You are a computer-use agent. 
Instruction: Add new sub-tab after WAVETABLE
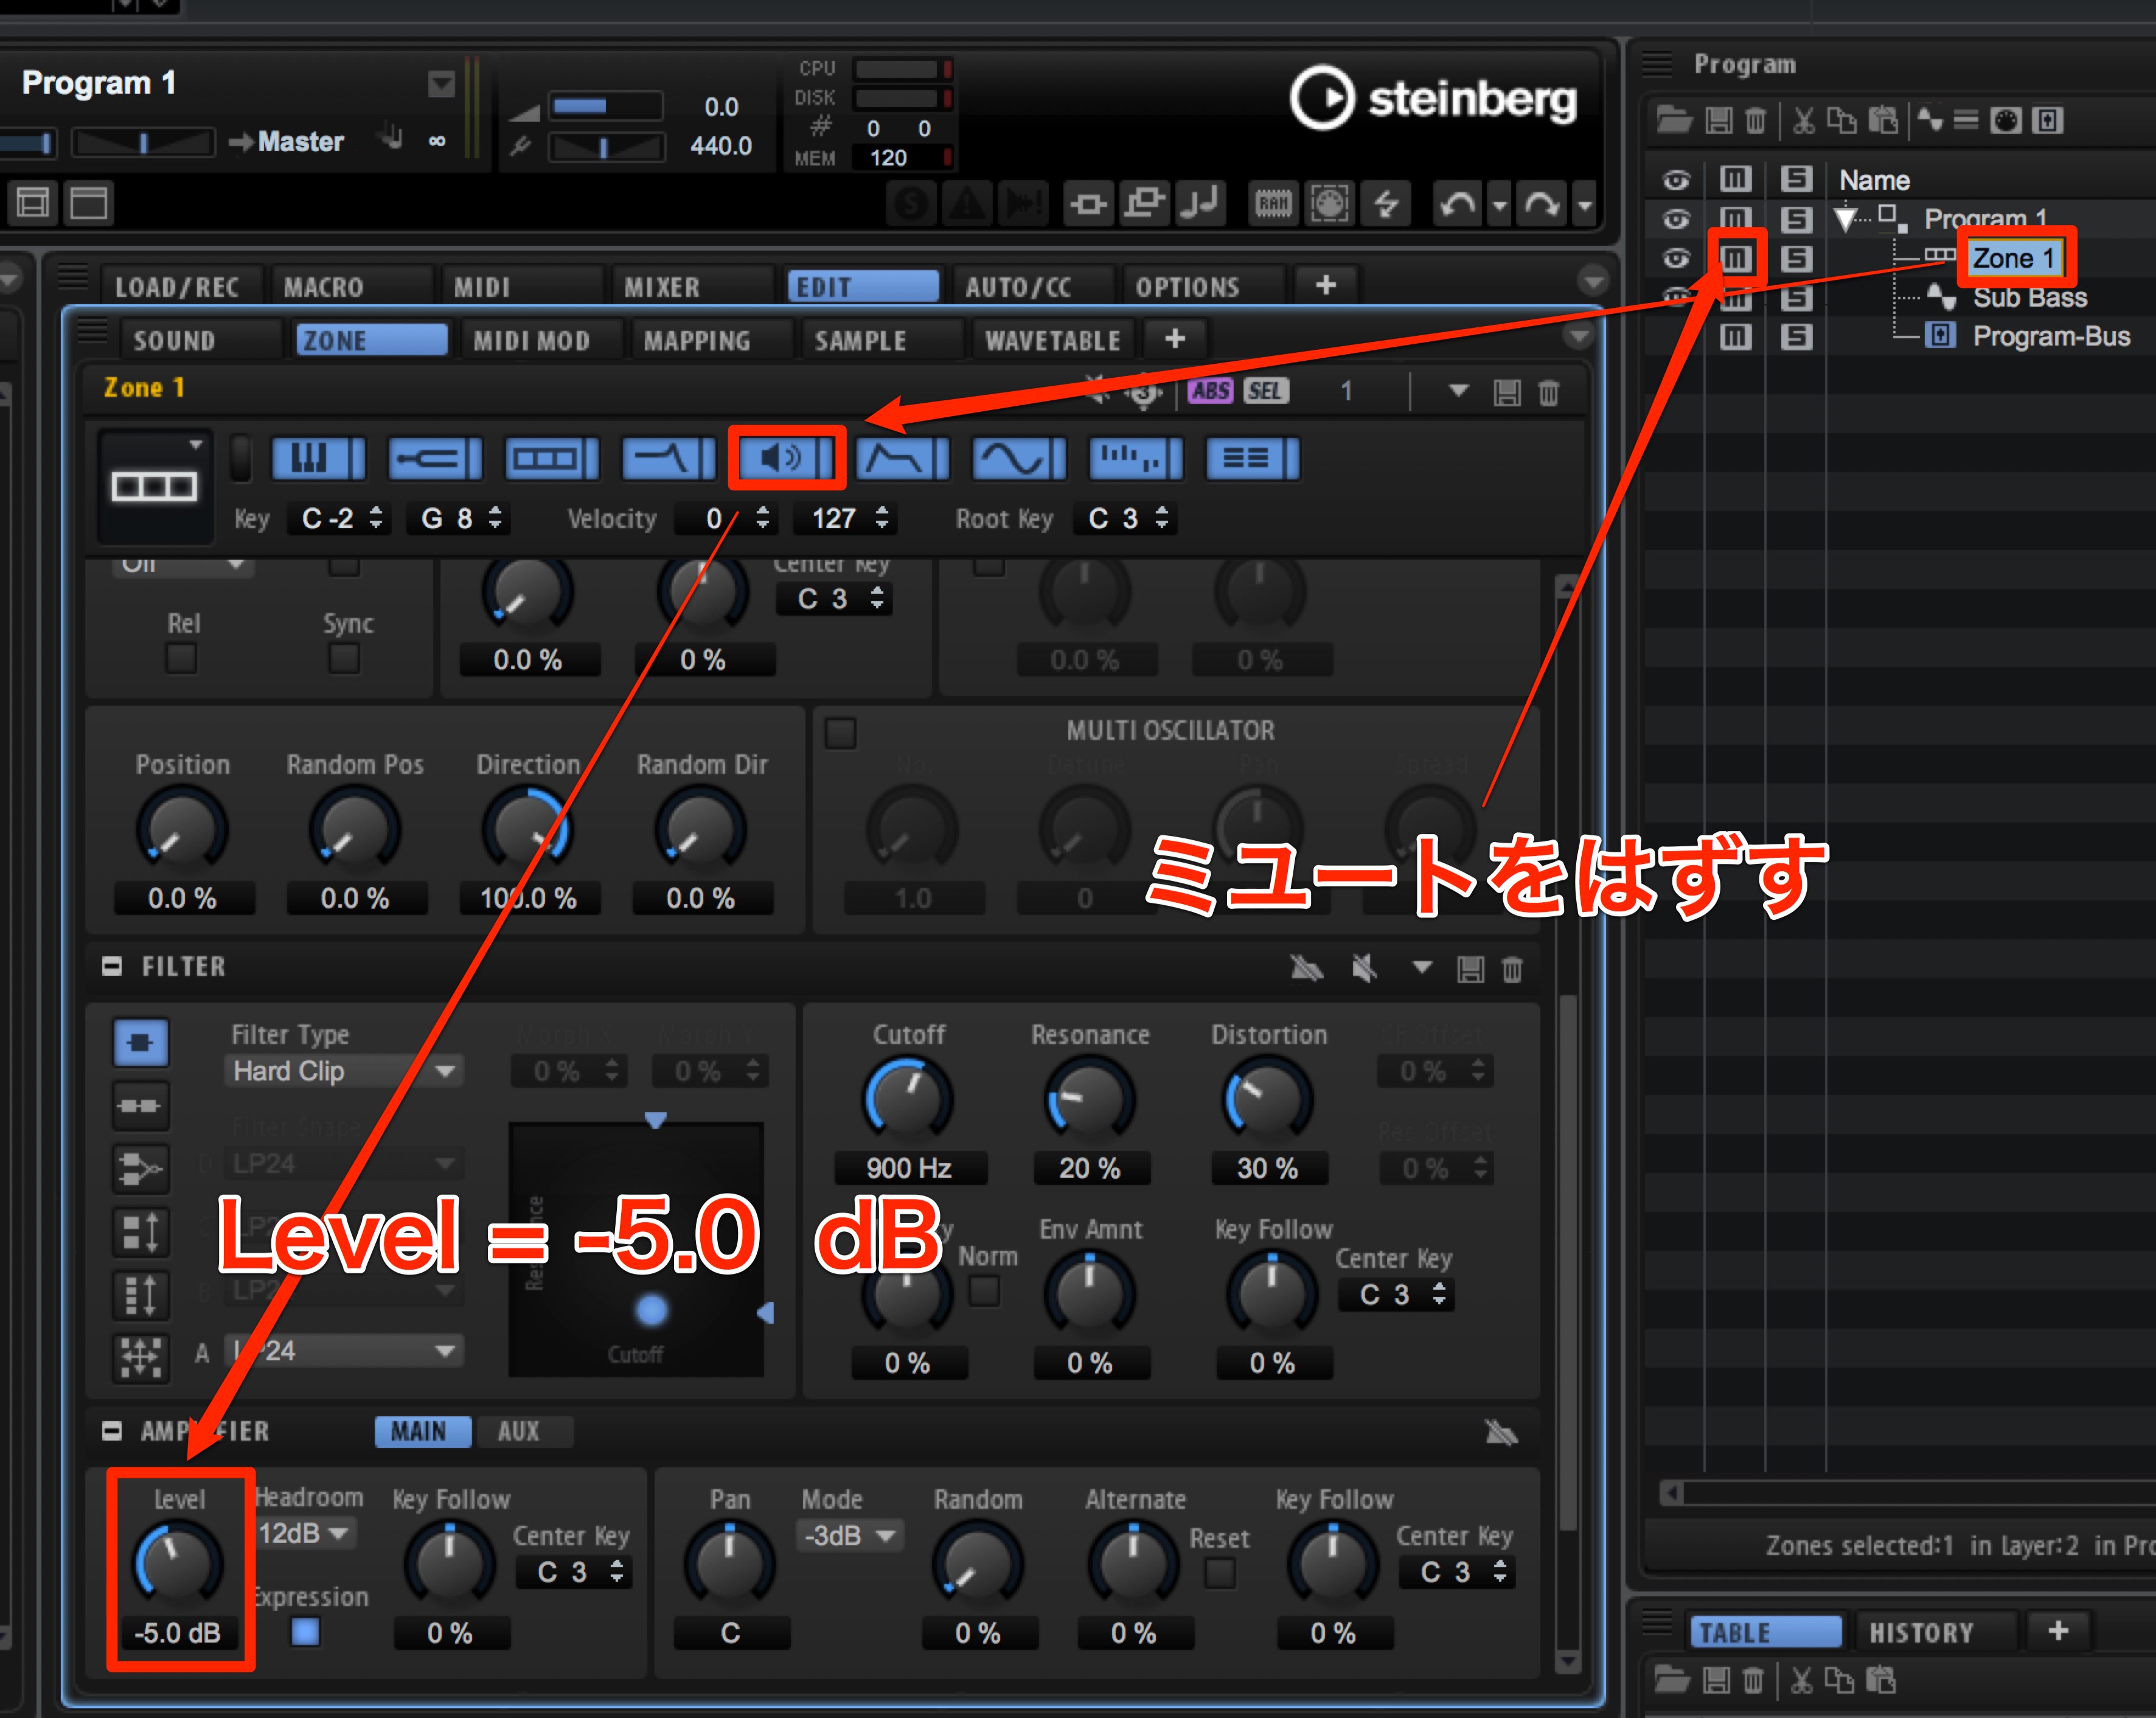[1175, 339]
